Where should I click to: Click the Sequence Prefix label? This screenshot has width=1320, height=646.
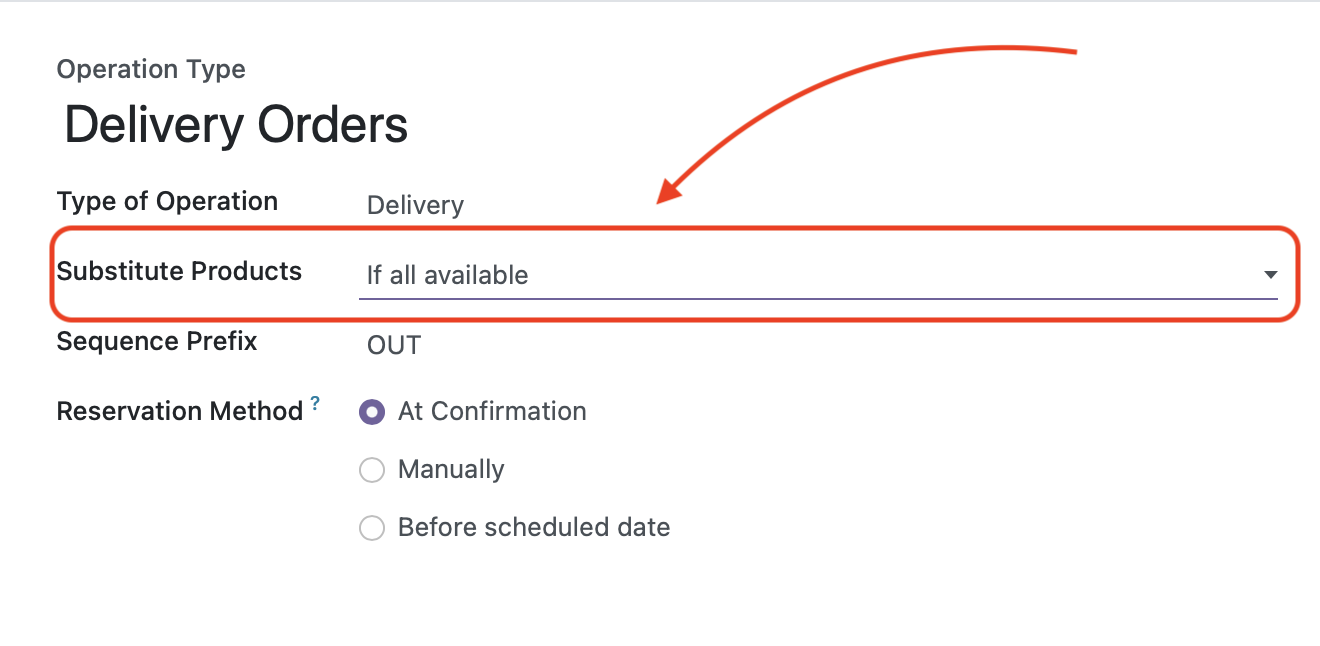(x=157, y=341)
